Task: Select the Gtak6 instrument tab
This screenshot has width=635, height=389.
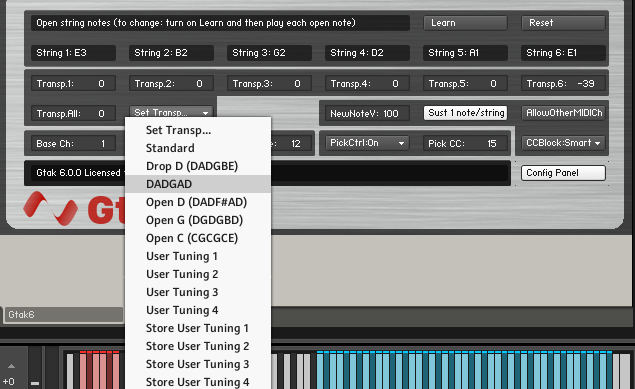Action: coord(63,315)
